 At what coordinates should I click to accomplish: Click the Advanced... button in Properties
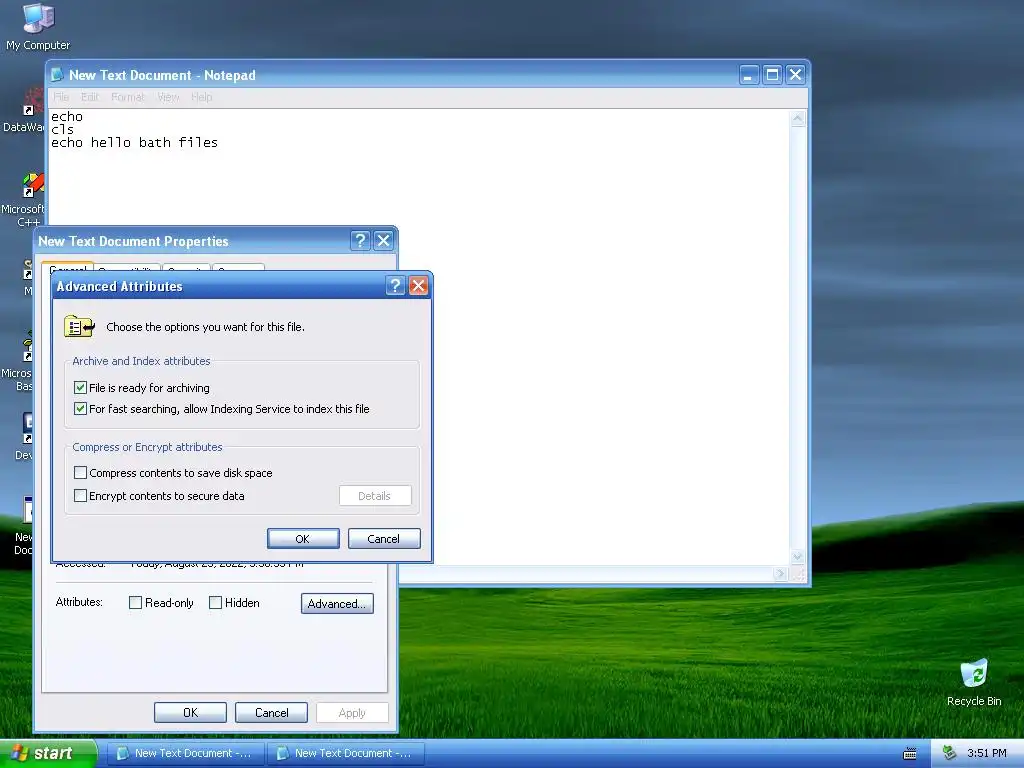click(337, 603)
